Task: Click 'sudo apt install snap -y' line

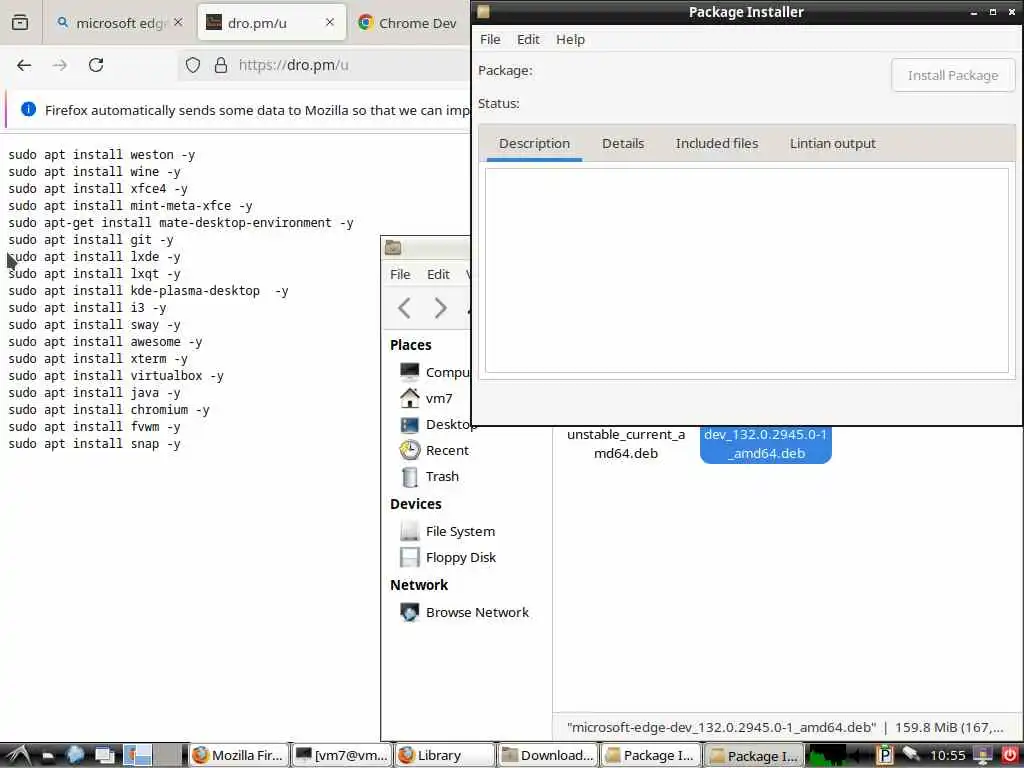Action: point(94,443)
